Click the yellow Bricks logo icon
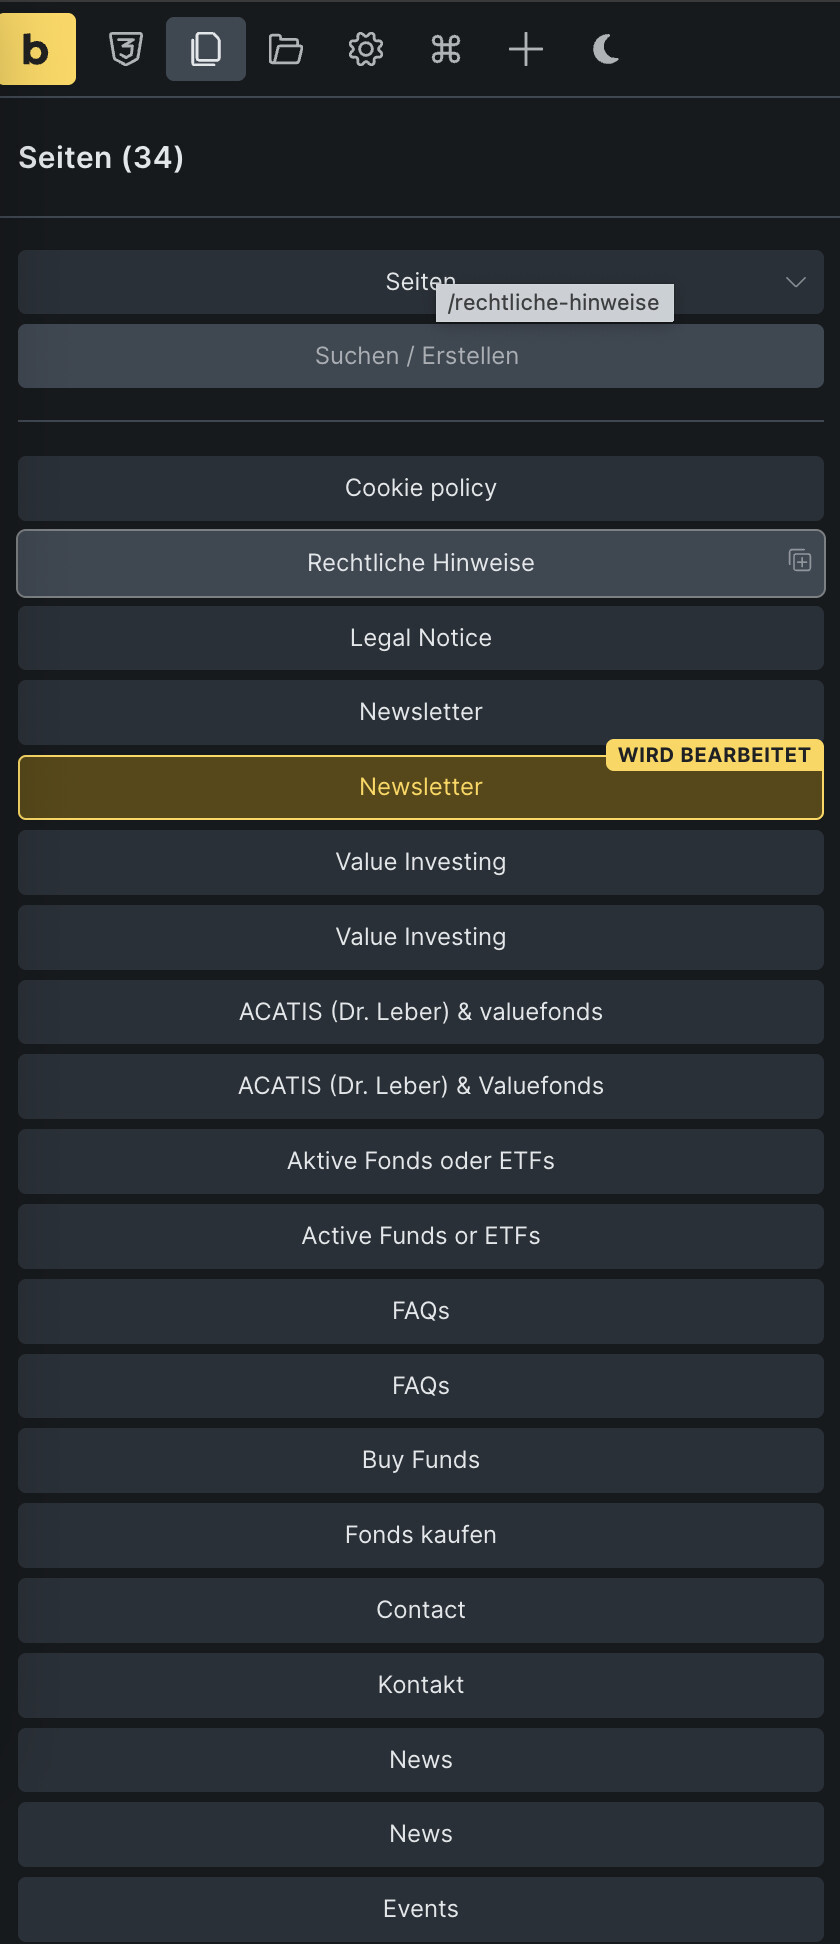Screen dimensions: 840x1944 point(38,49)
